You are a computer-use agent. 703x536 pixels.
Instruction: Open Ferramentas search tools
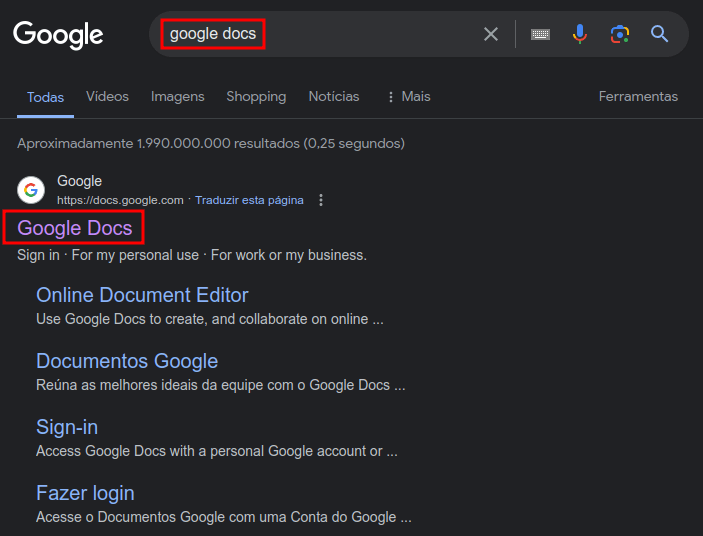638,96
